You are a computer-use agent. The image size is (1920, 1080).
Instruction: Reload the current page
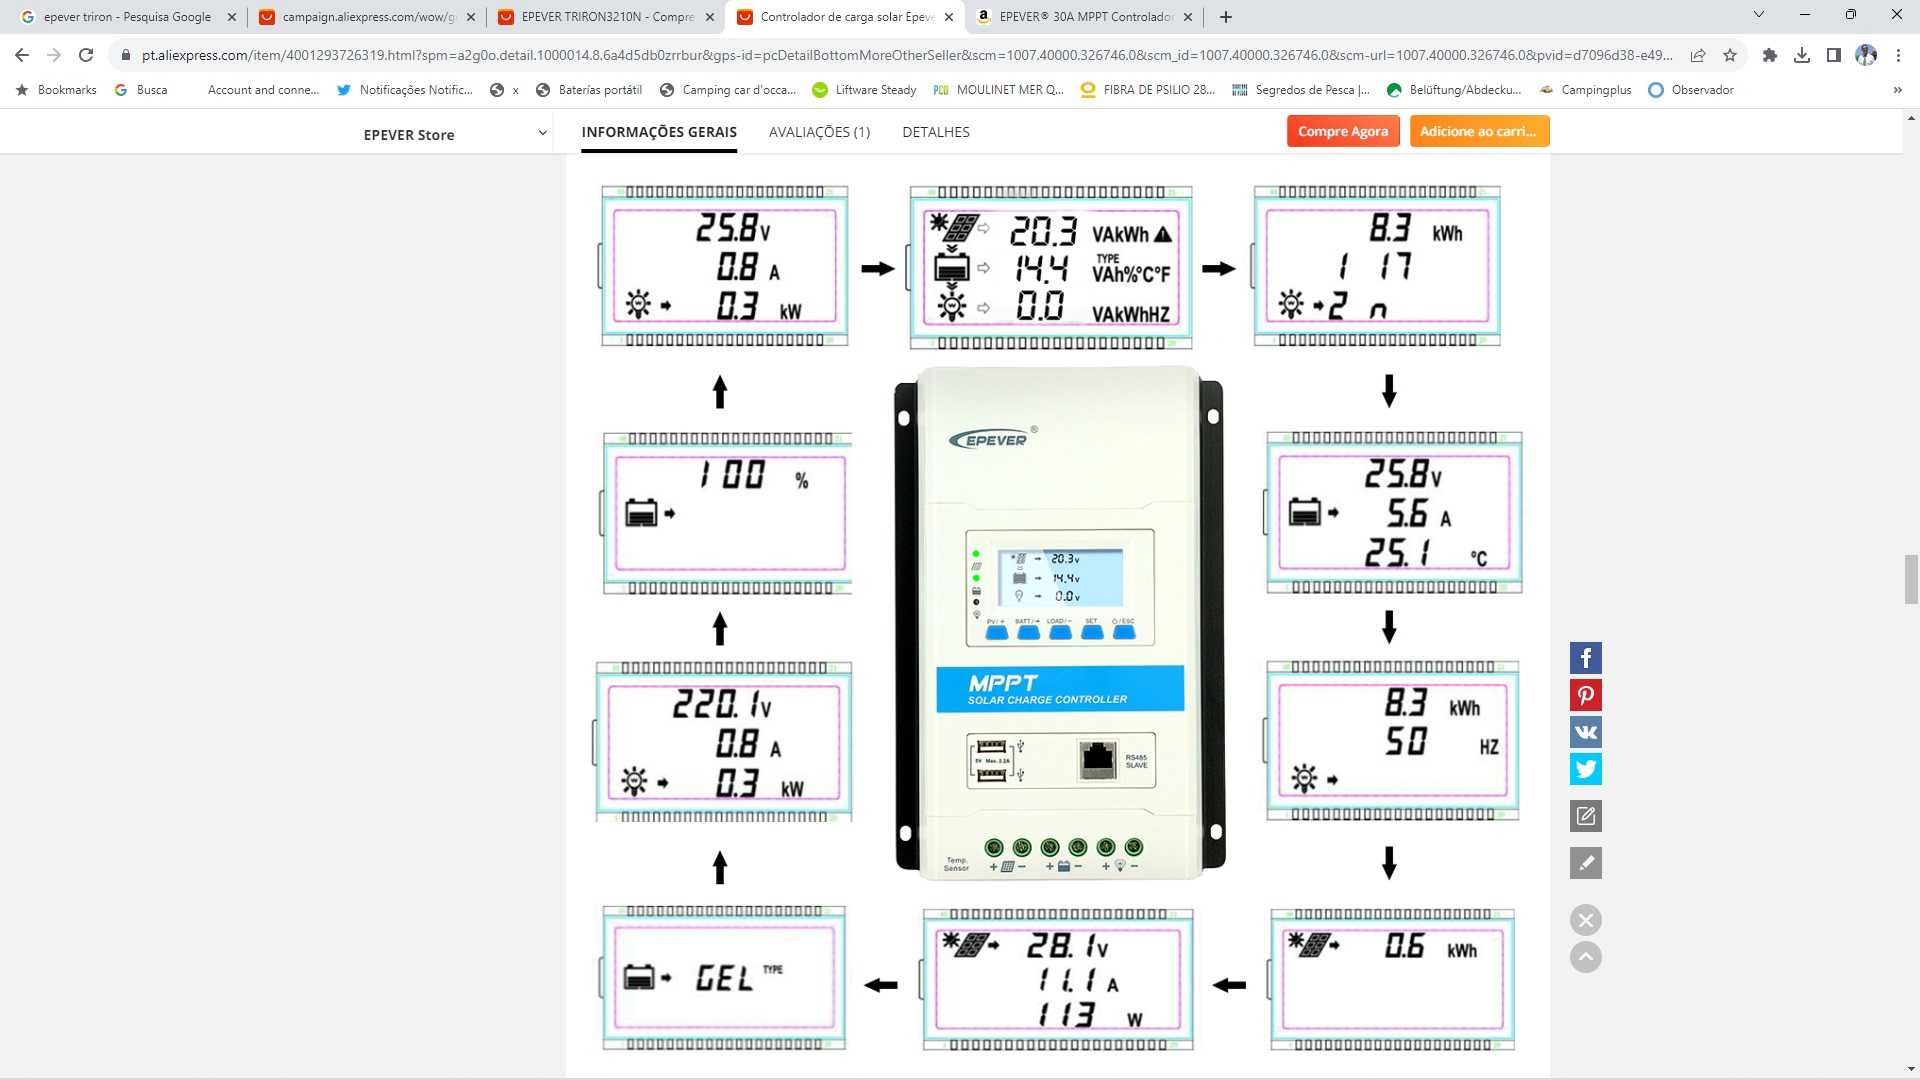86,55
